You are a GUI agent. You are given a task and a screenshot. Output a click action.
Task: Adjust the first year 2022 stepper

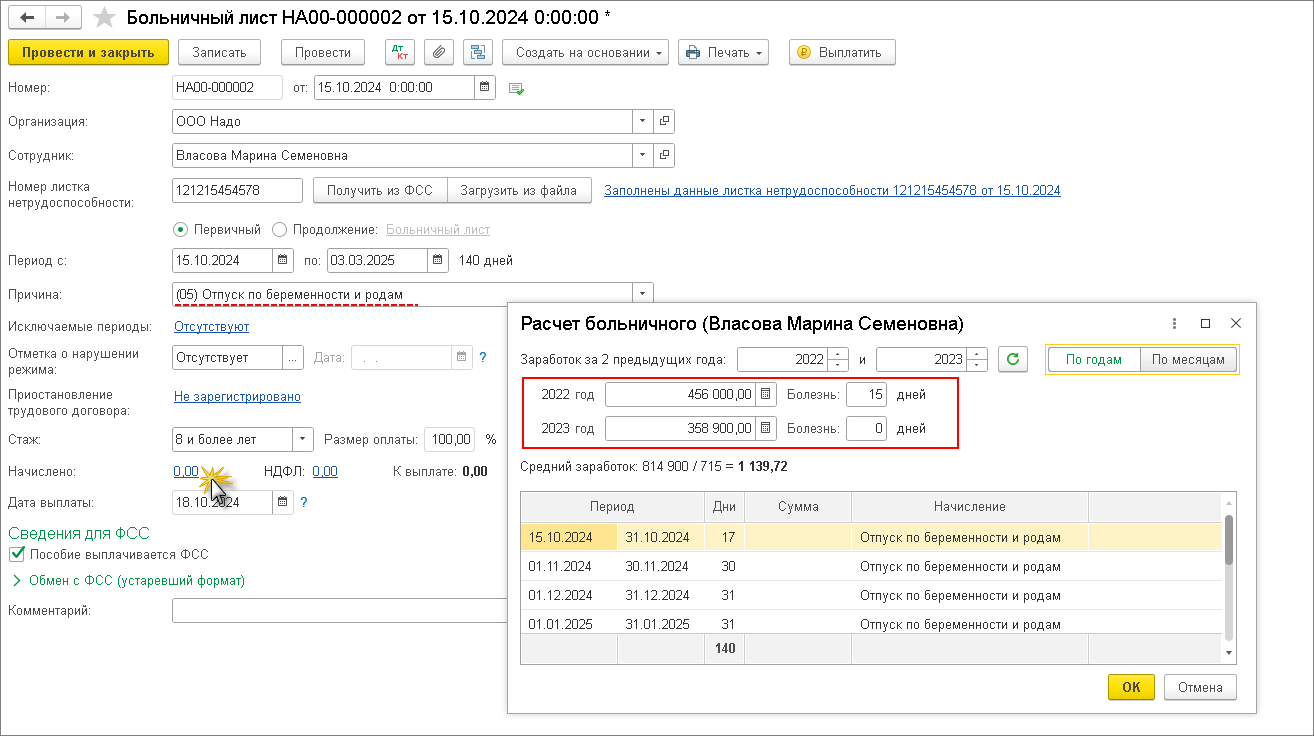pyautogui.click(x=838, y=359)
